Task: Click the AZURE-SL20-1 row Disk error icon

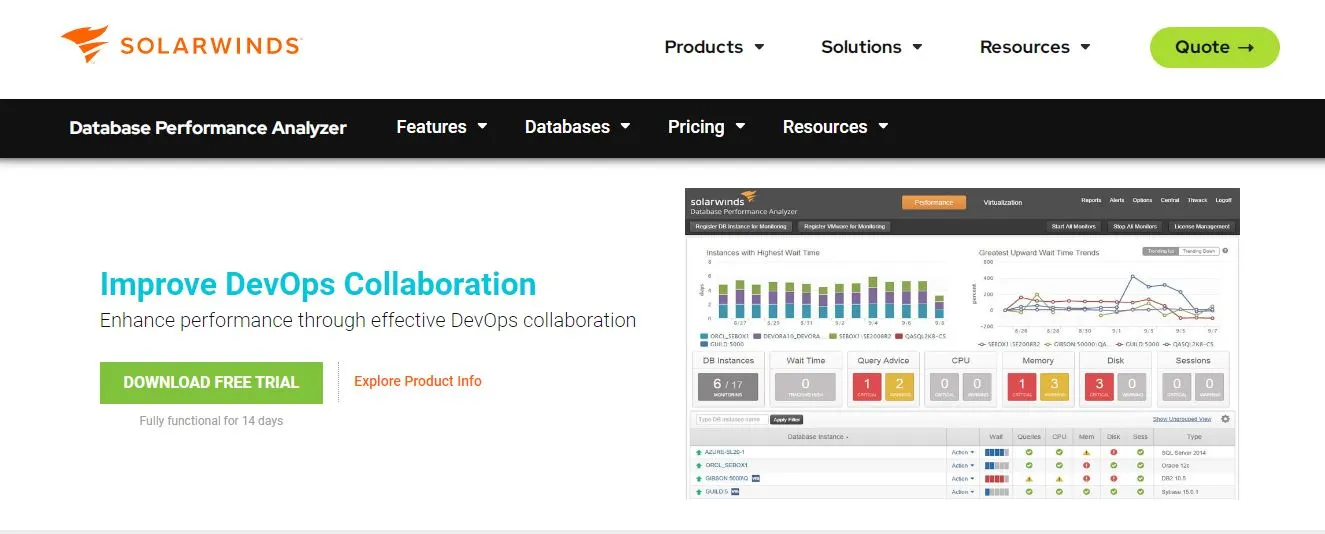Action: coord(1113,452)
